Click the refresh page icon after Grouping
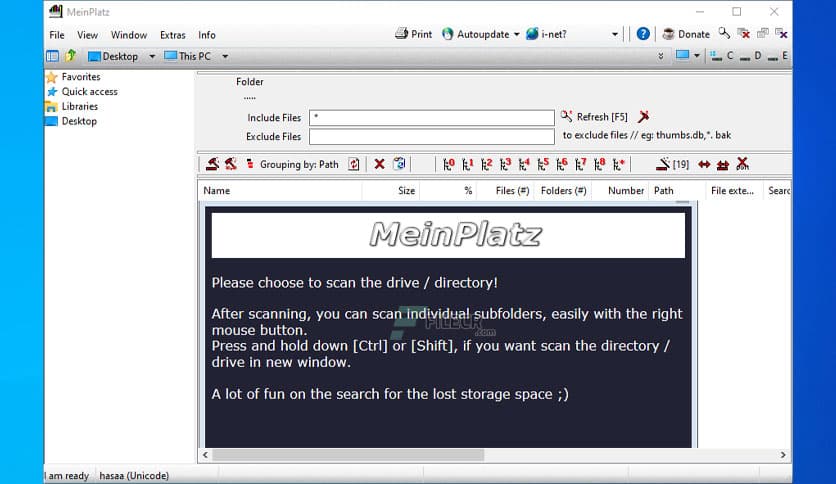This screenshot has width=836, height=484. pos(353,164)
